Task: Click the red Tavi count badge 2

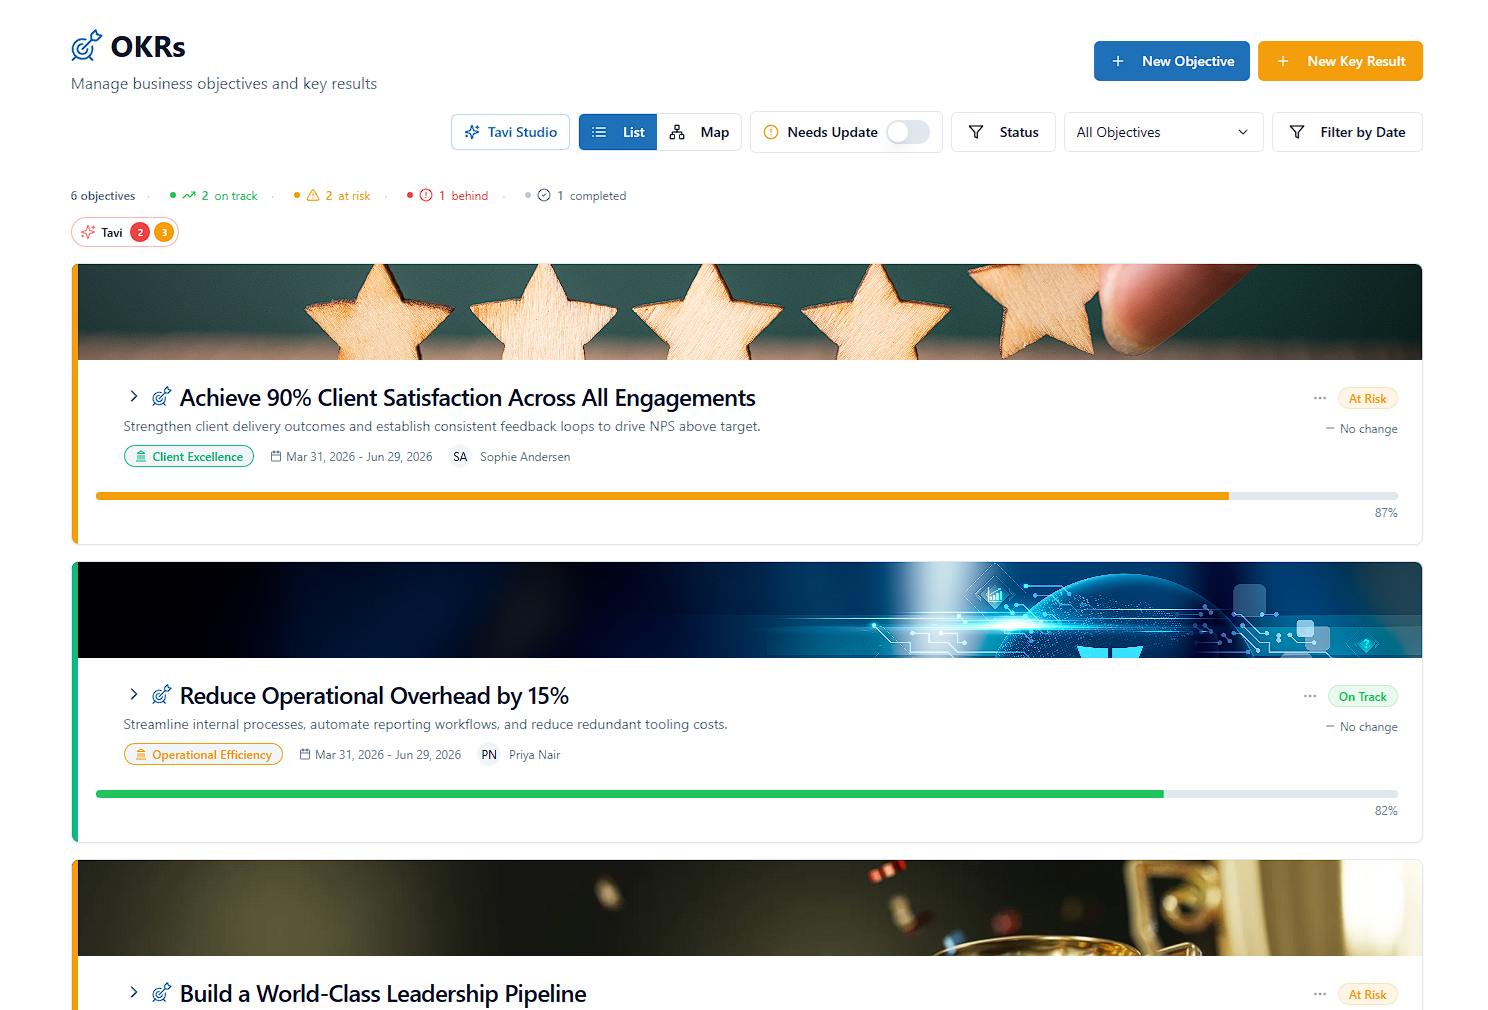Action: (140, 232)
